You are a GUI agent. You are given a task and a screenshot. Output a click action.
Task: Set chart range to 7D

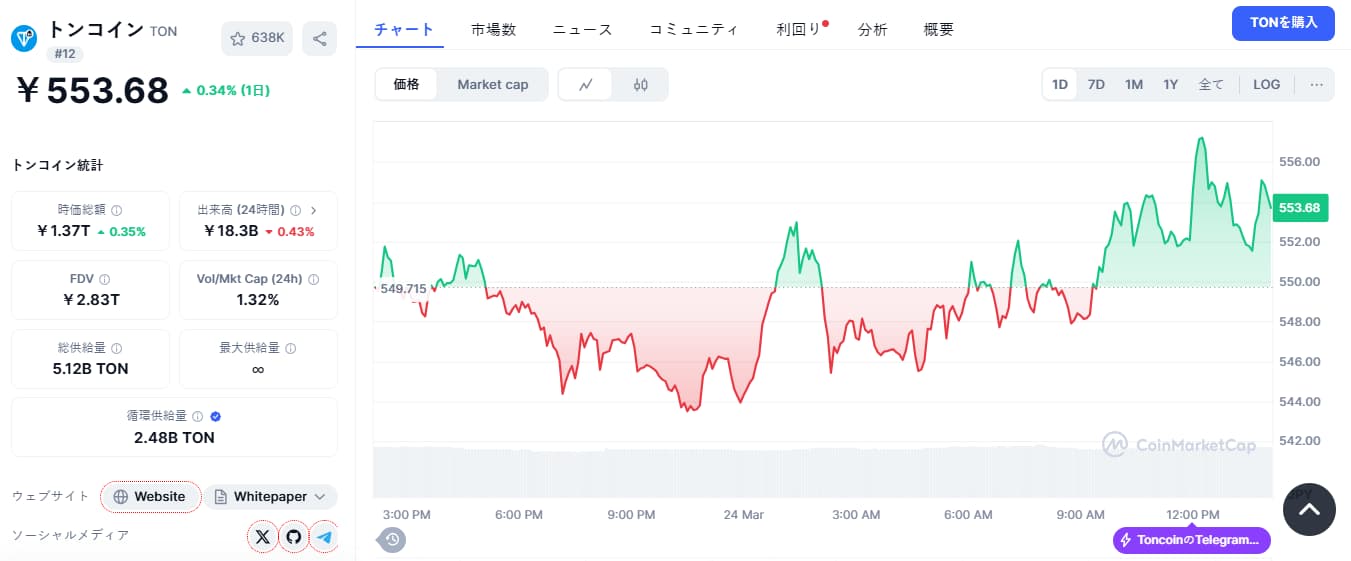pos(1096,85)
